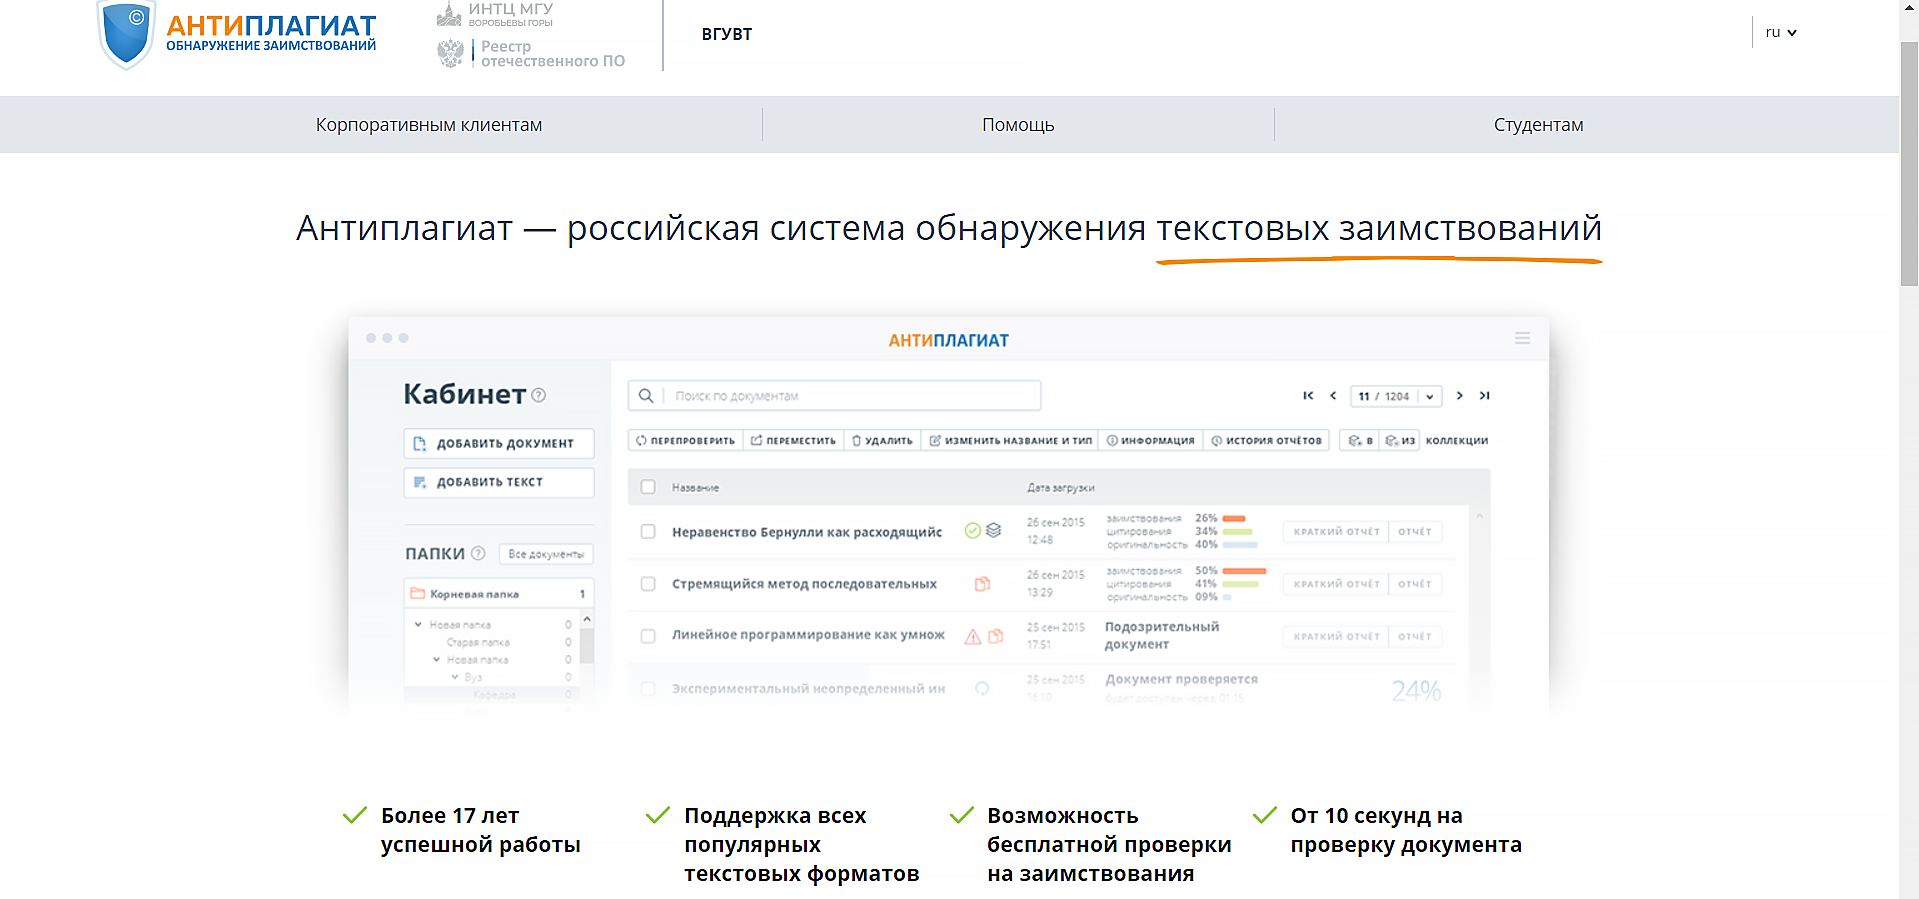
Task: Click the help icon next to ПАПКИ
Action: coord(478,553)
